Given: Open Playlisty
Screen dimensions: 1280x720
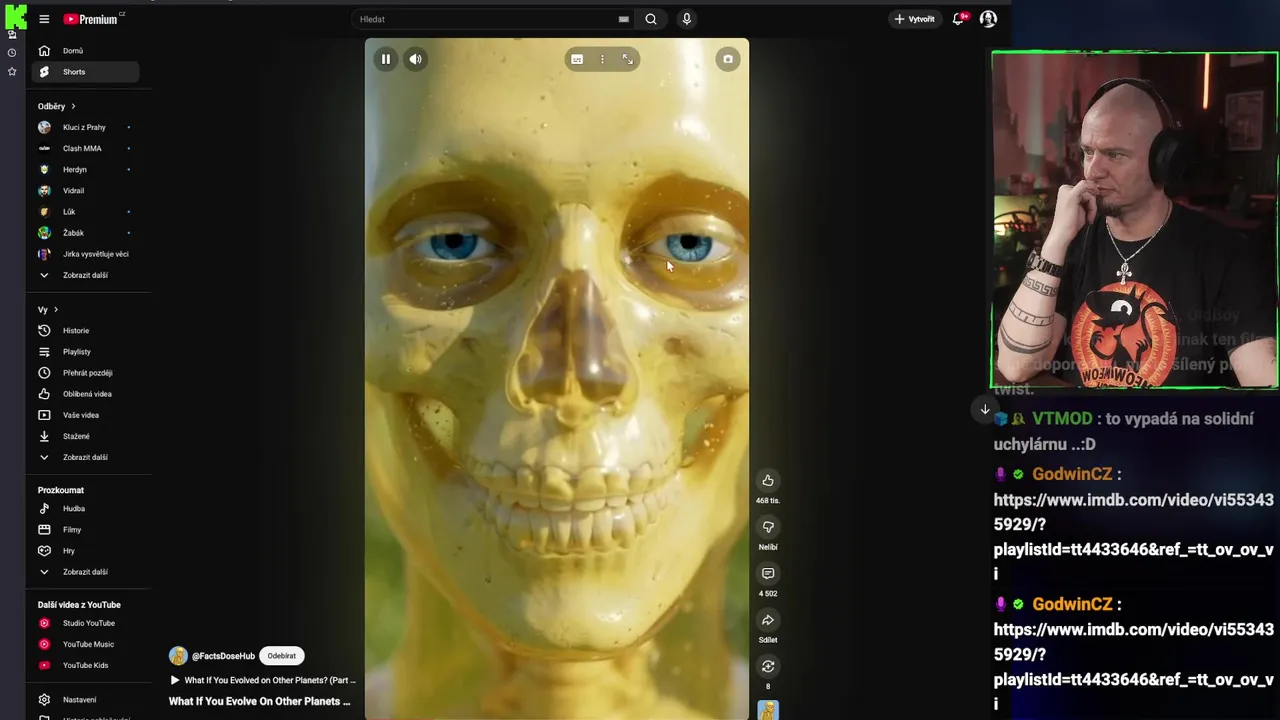Looking at the screenshot, I should click(x=85, y=352).
